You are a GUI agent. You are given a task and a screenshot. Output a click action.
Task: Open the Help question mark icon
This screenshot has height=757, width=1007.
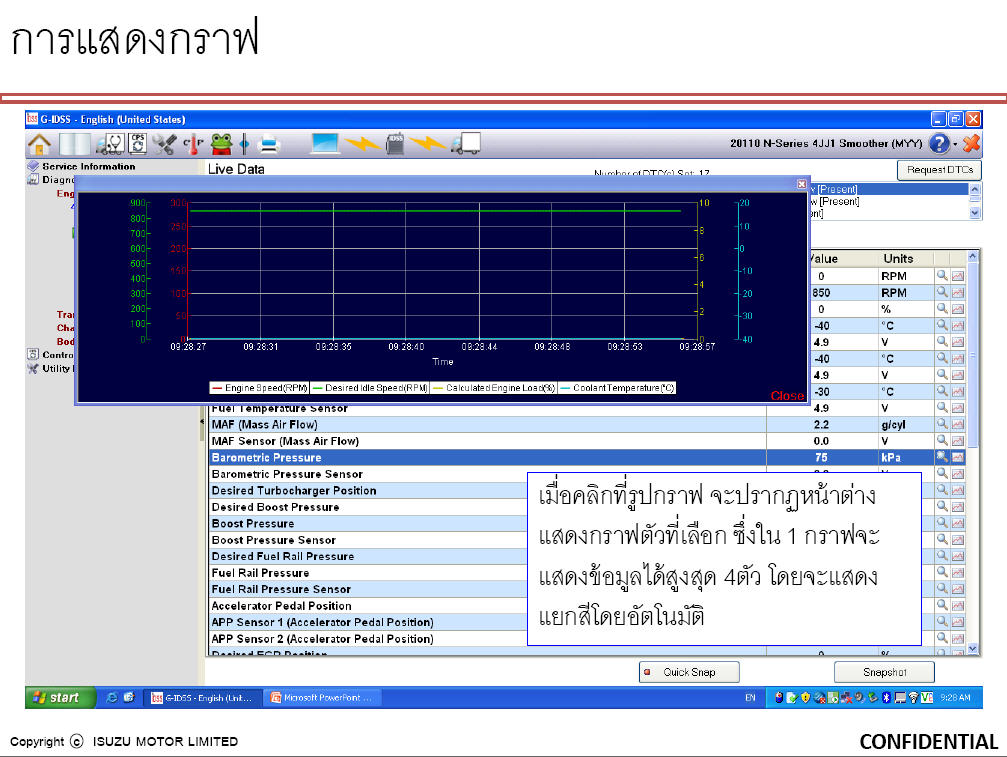pos(939,143)
